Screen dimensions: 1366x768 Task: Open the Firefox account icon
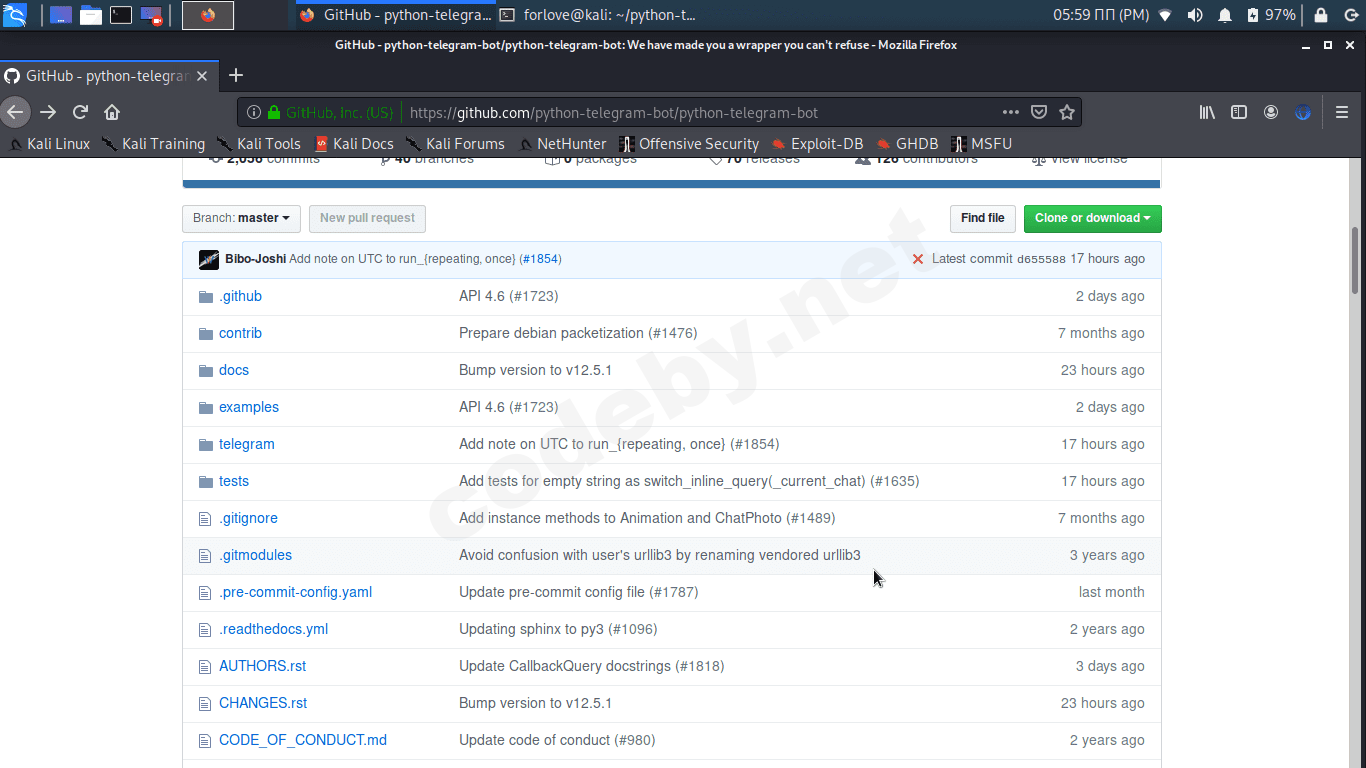coord(1271,112)
